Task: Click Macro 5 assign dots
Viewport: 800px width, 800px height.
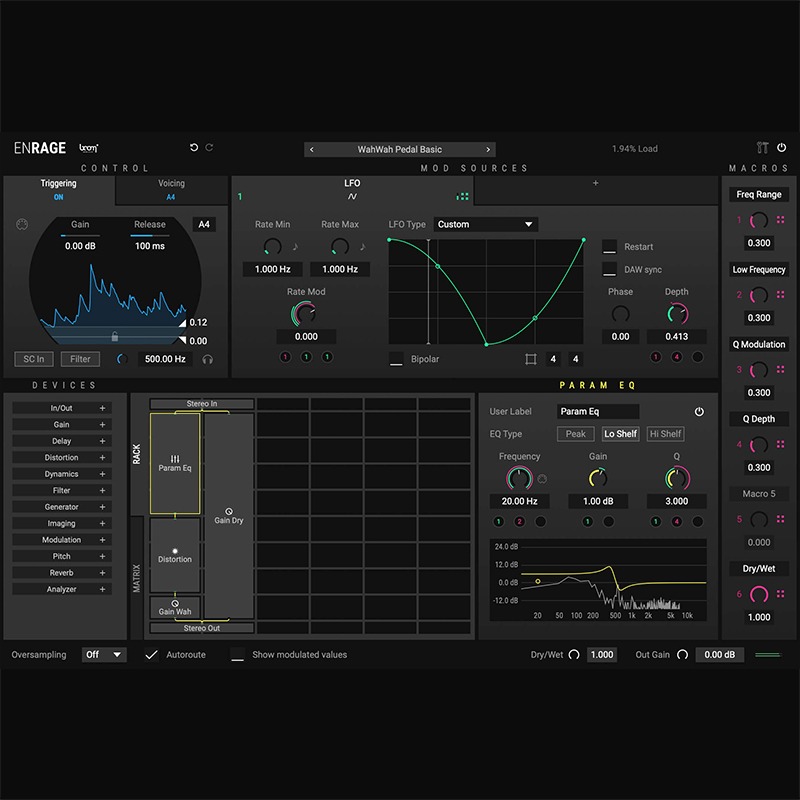Action: click(x=780, y=519)
